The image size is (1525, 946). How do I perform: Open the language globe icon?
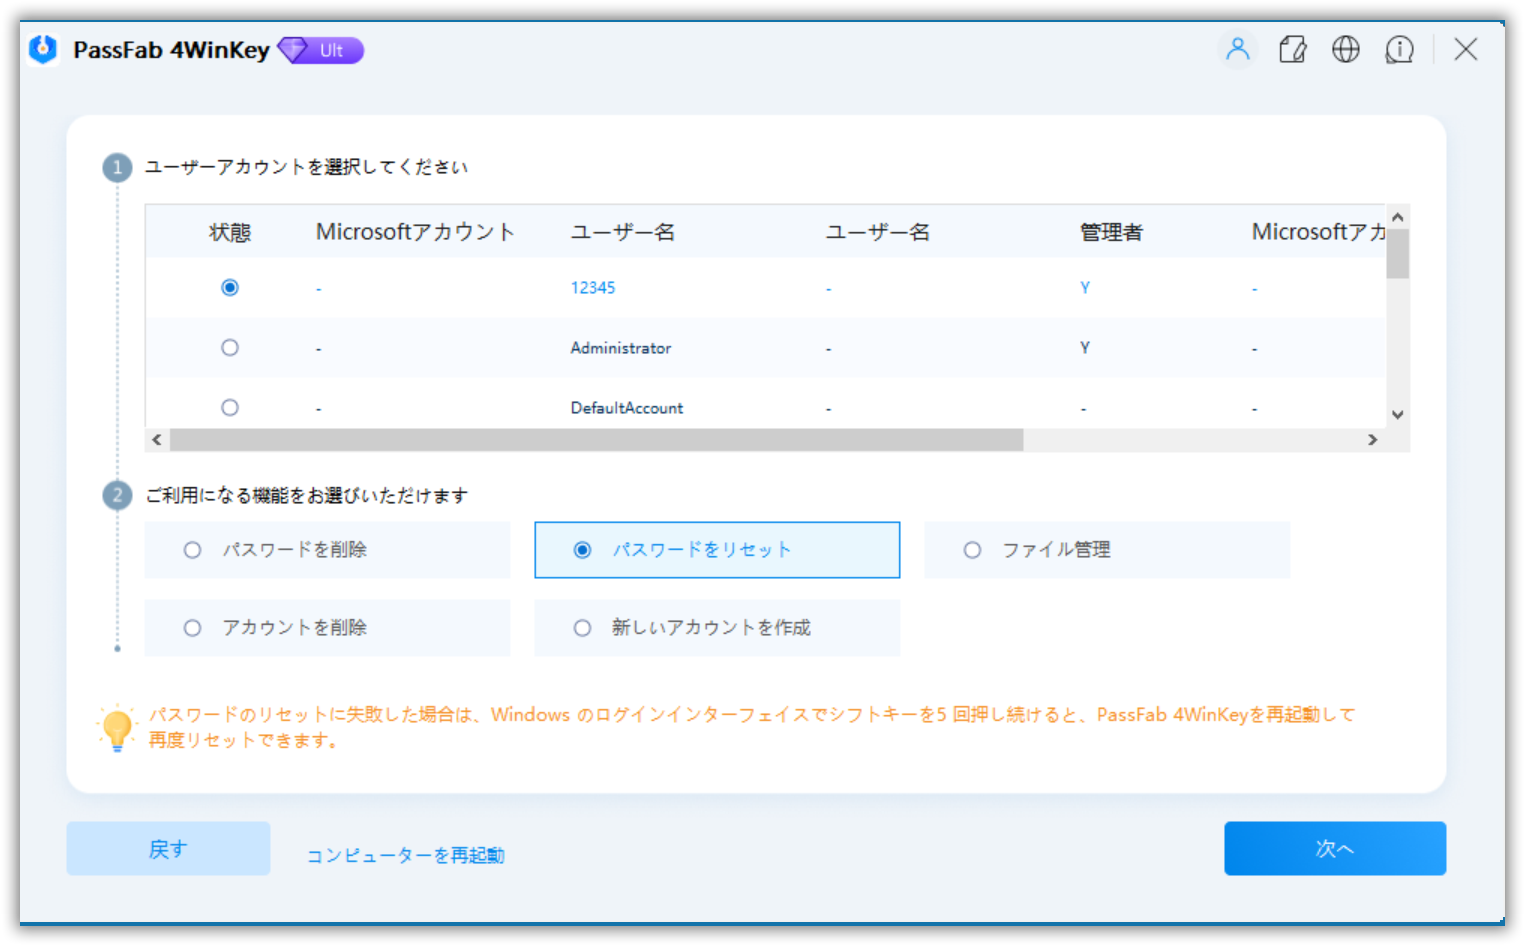coord(1345,49)
